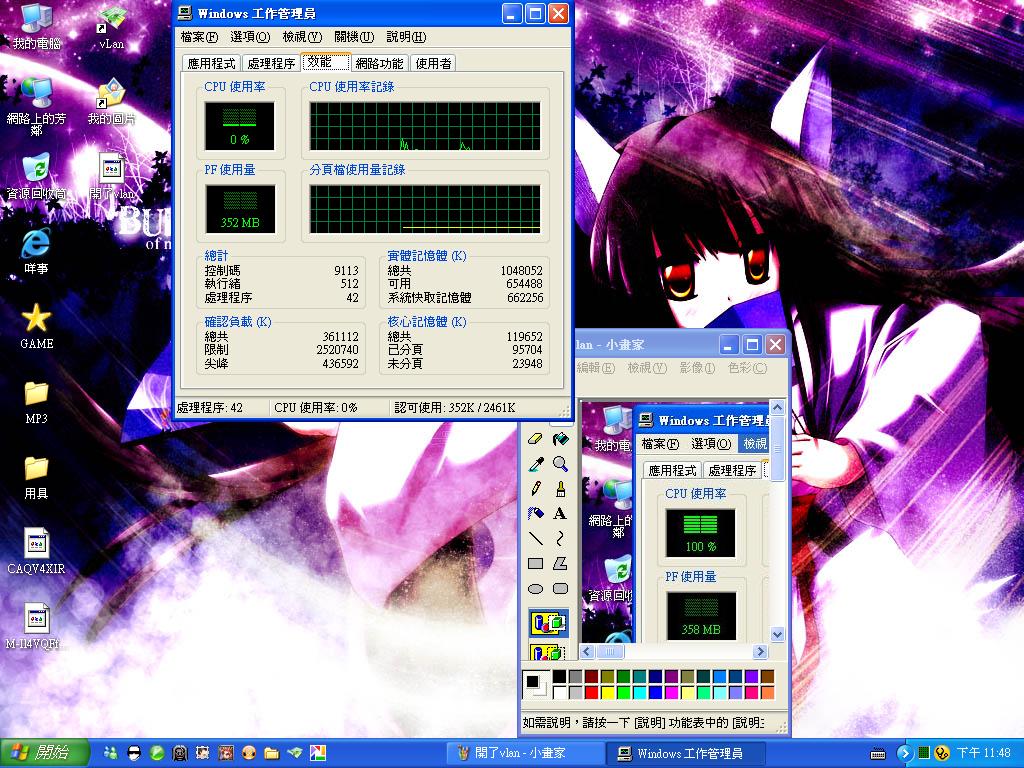Select the Magnifier tool
This screenshot has height=768, width=1024.
pyautogui.click(x=558, y=463)
